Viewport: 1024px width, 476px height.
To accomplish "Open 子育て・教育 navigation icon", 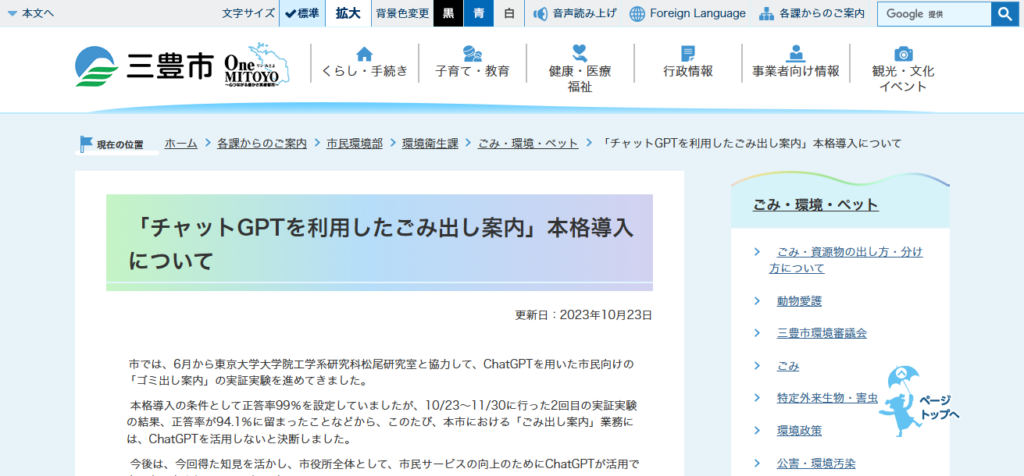I will click(472, 54).
